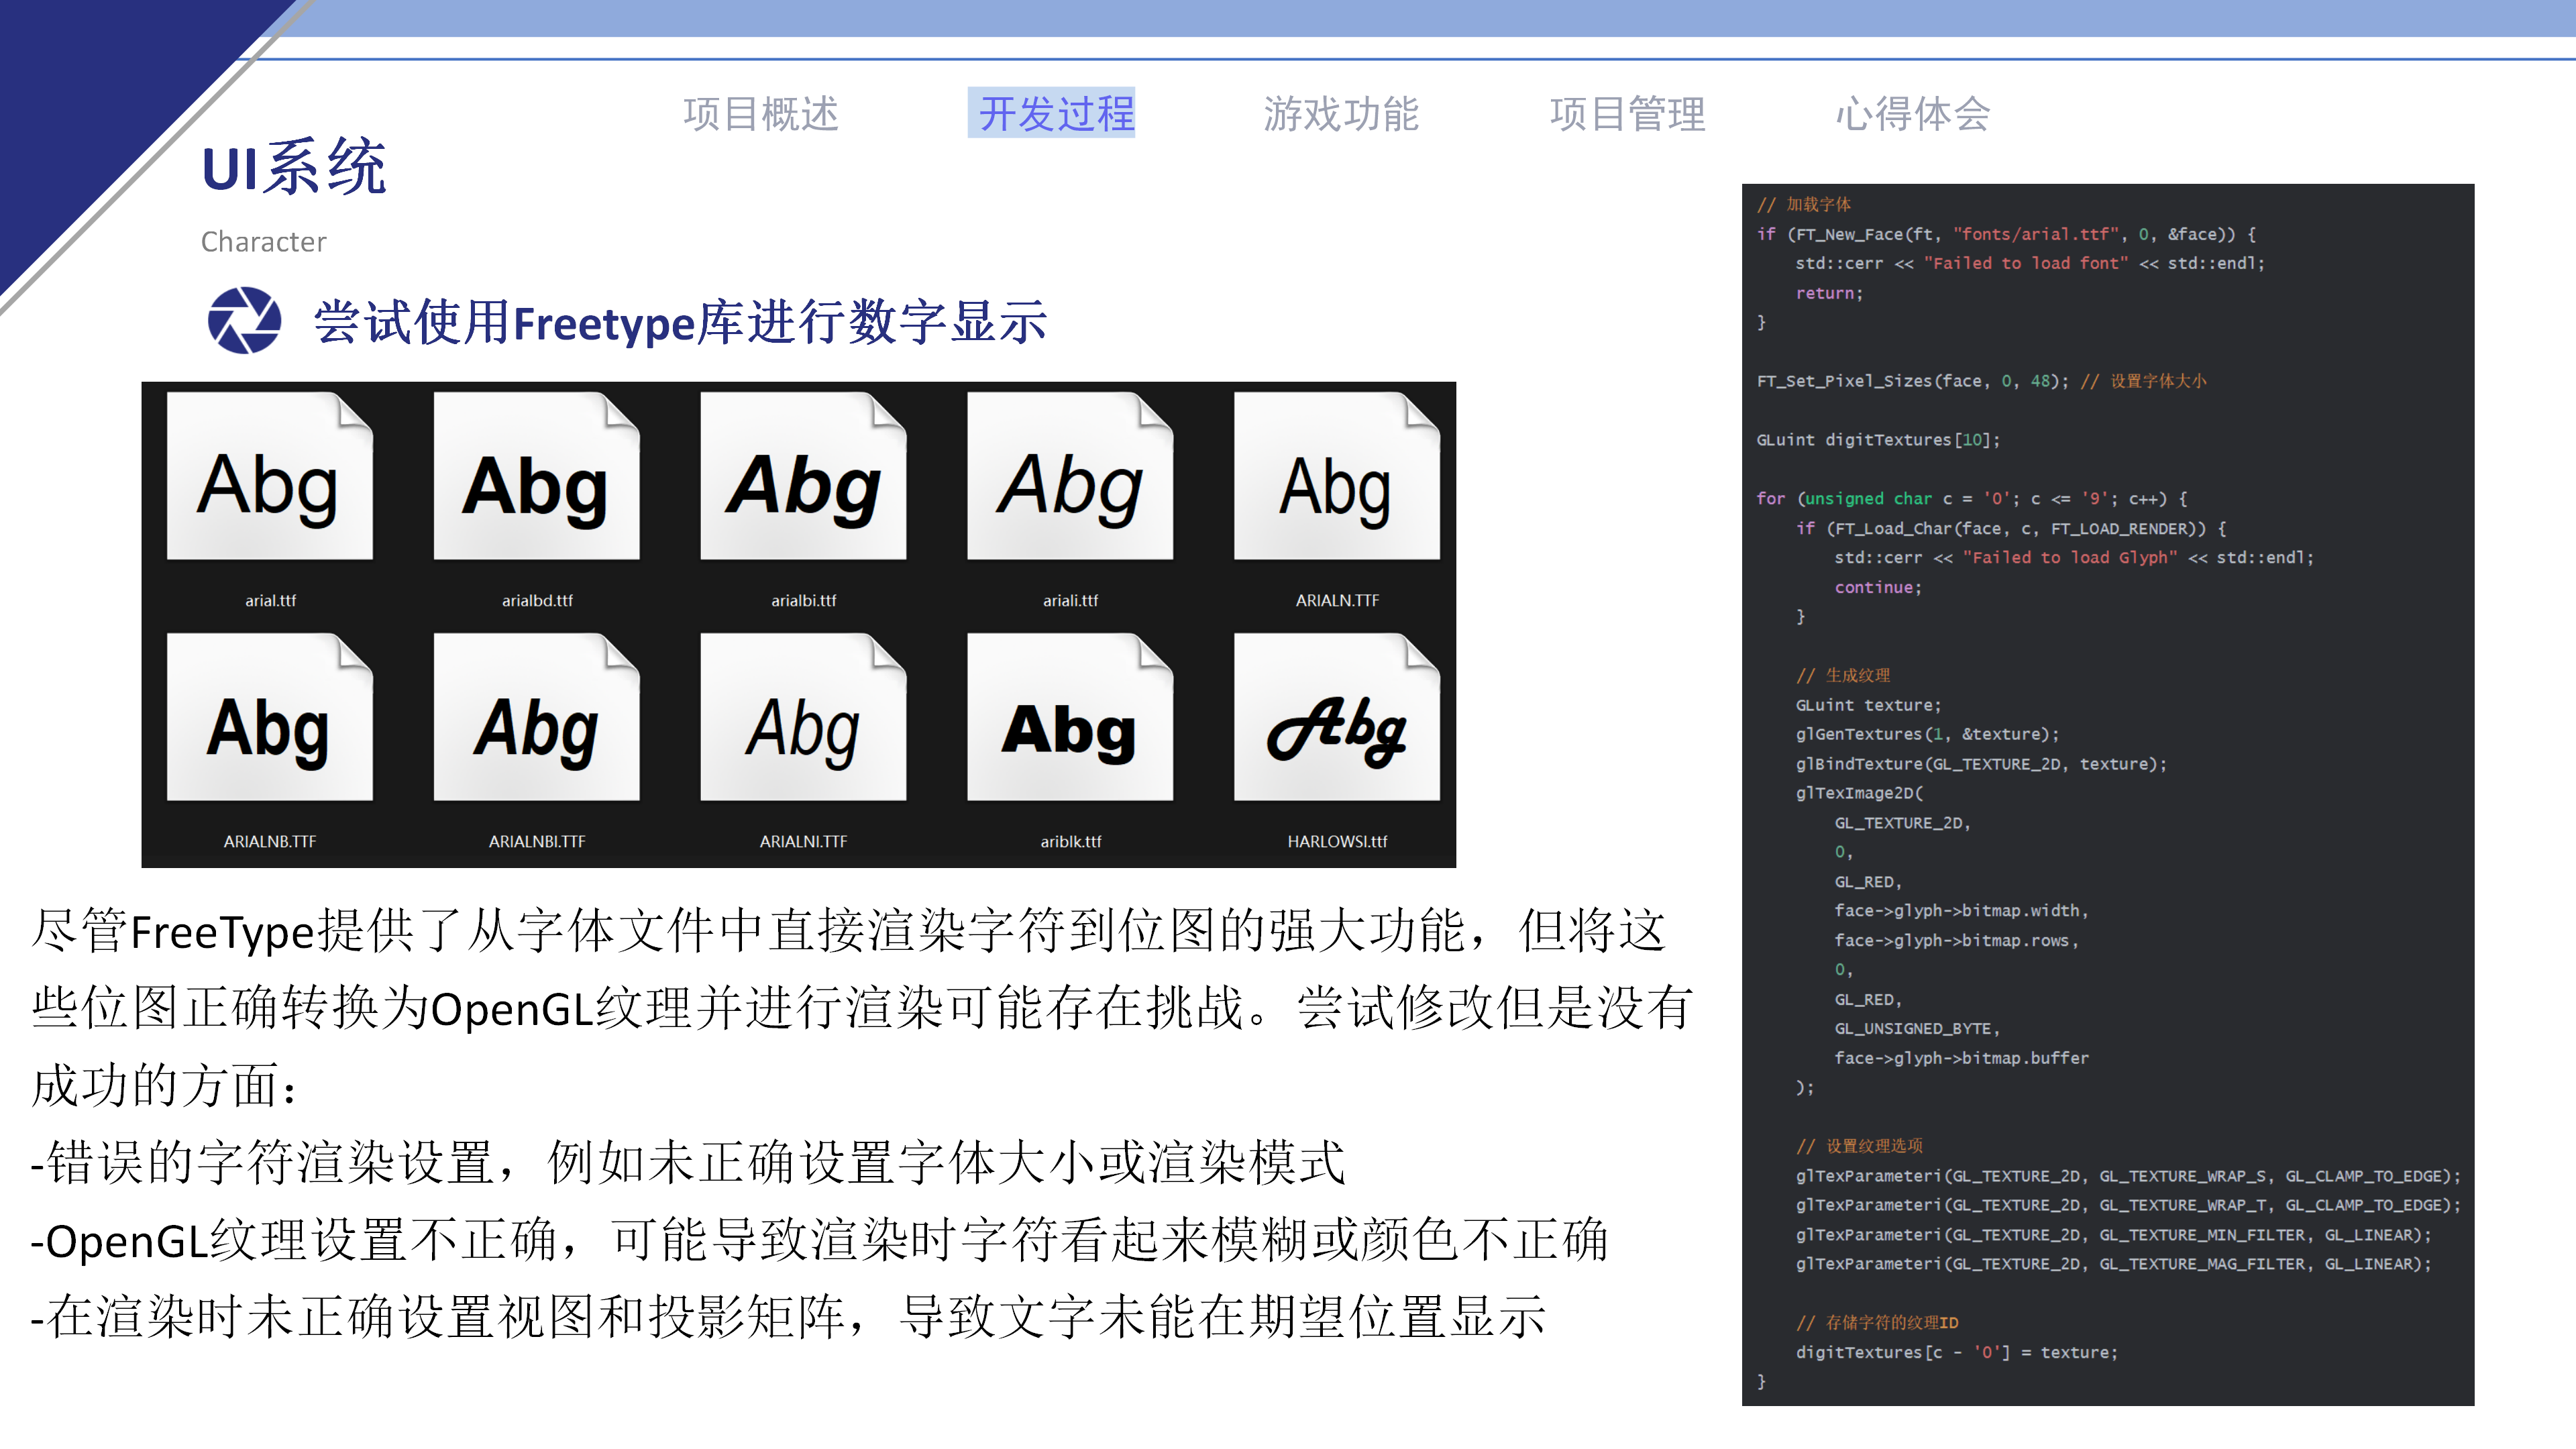The height and width of the screenshot is (1449, 2576).
Task: Click the Character subtitle text
Action: coord(263,242)
